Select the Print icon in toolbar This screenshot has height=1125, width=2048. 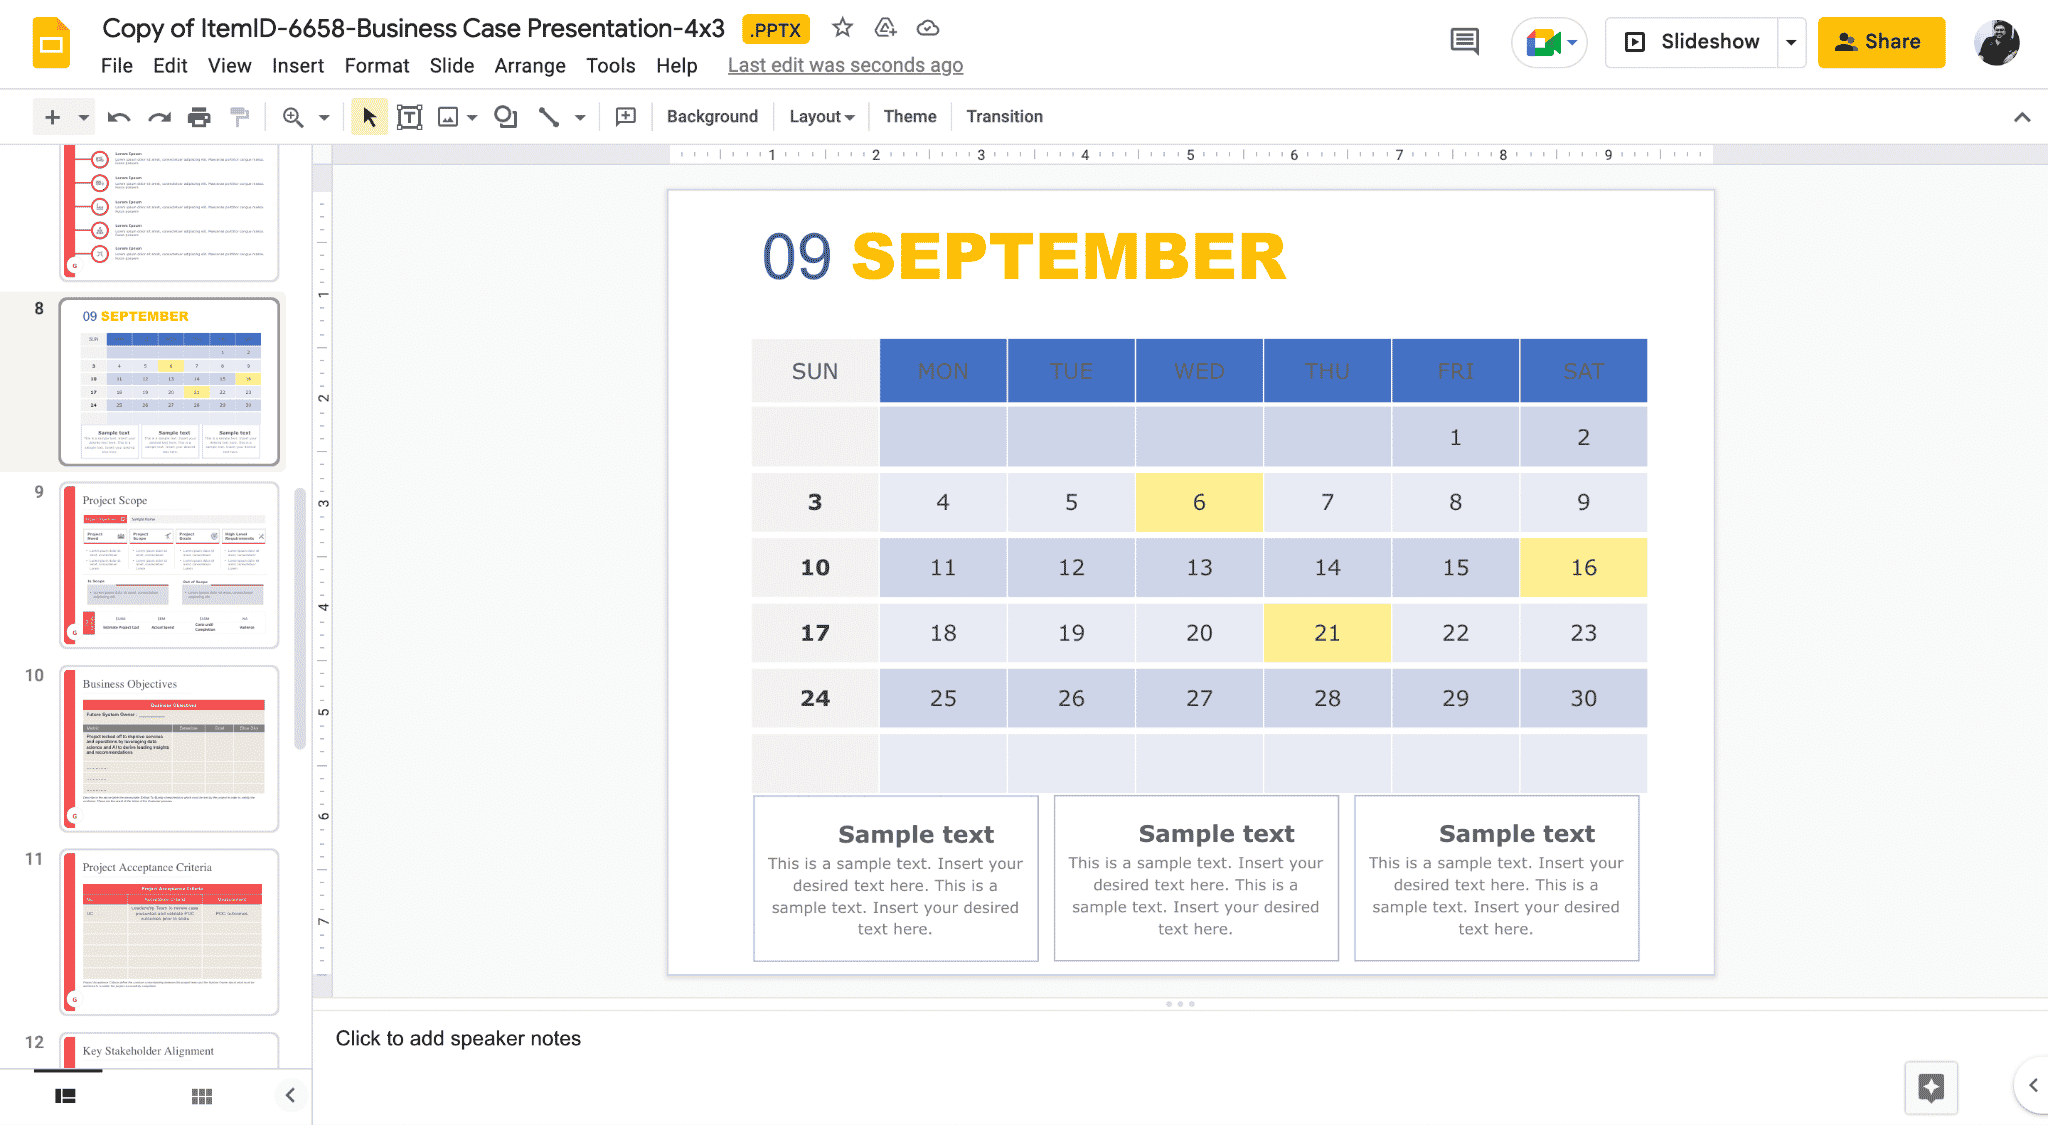[x=198, y=116]
